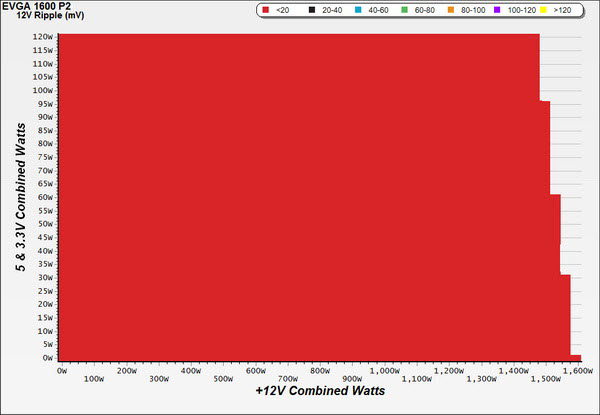
Task: Click the 1,100w x-axis label
Action: pos(417,379)
